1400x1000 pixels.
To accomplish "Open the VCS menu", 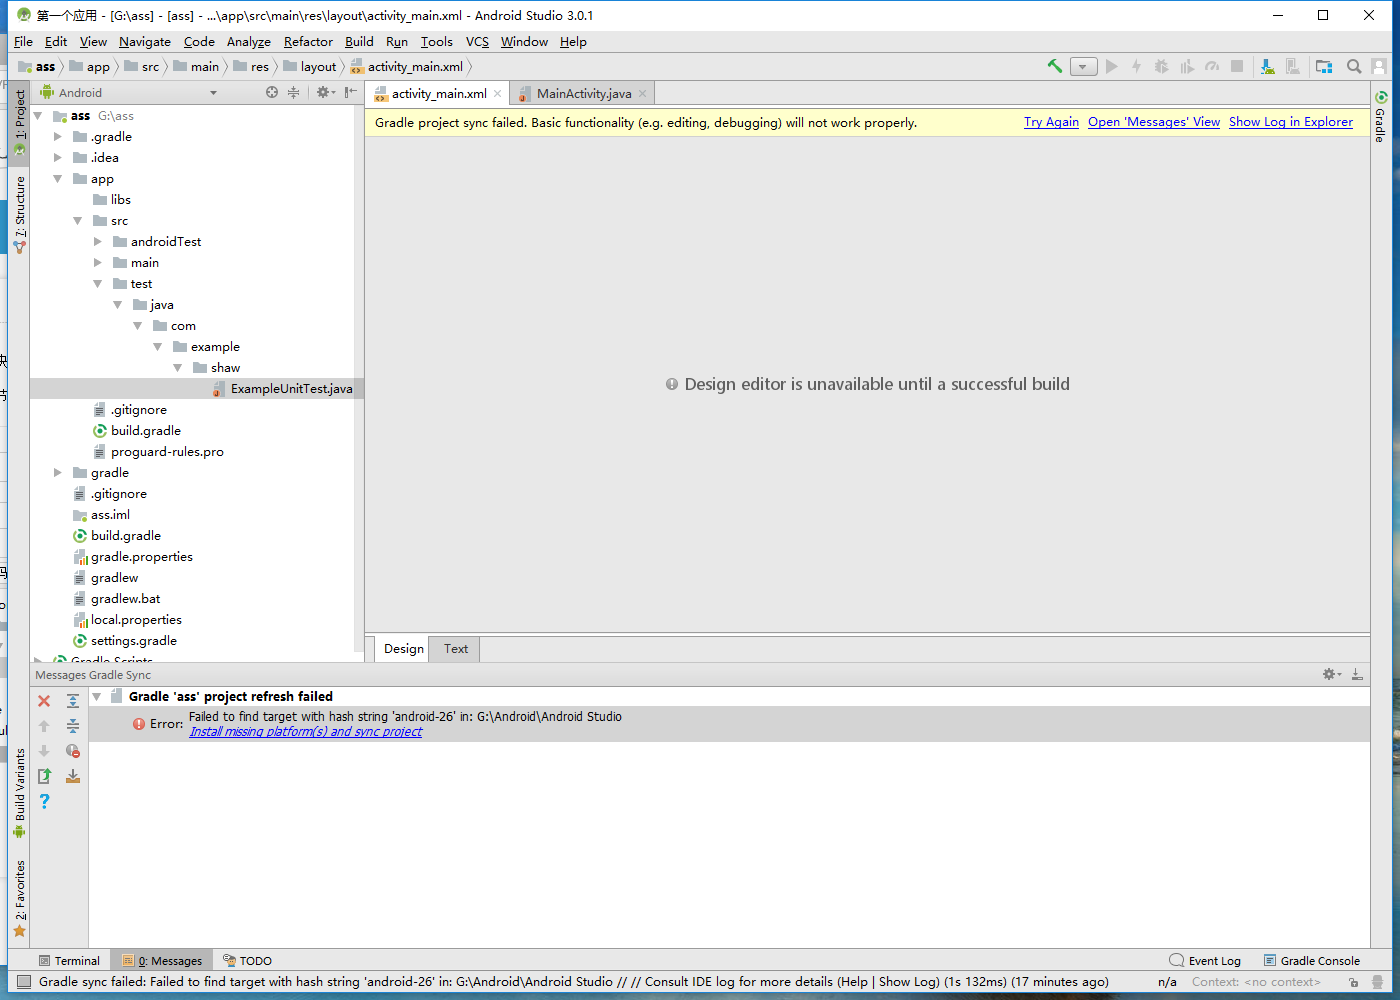I will (477, 42).
